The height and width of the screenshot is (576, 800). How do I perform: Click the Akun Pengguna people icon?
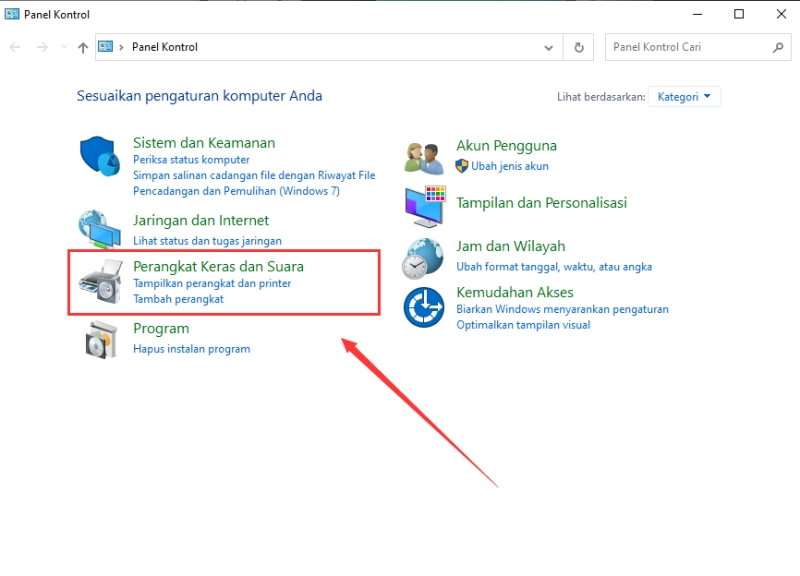[x=423, y=158]
